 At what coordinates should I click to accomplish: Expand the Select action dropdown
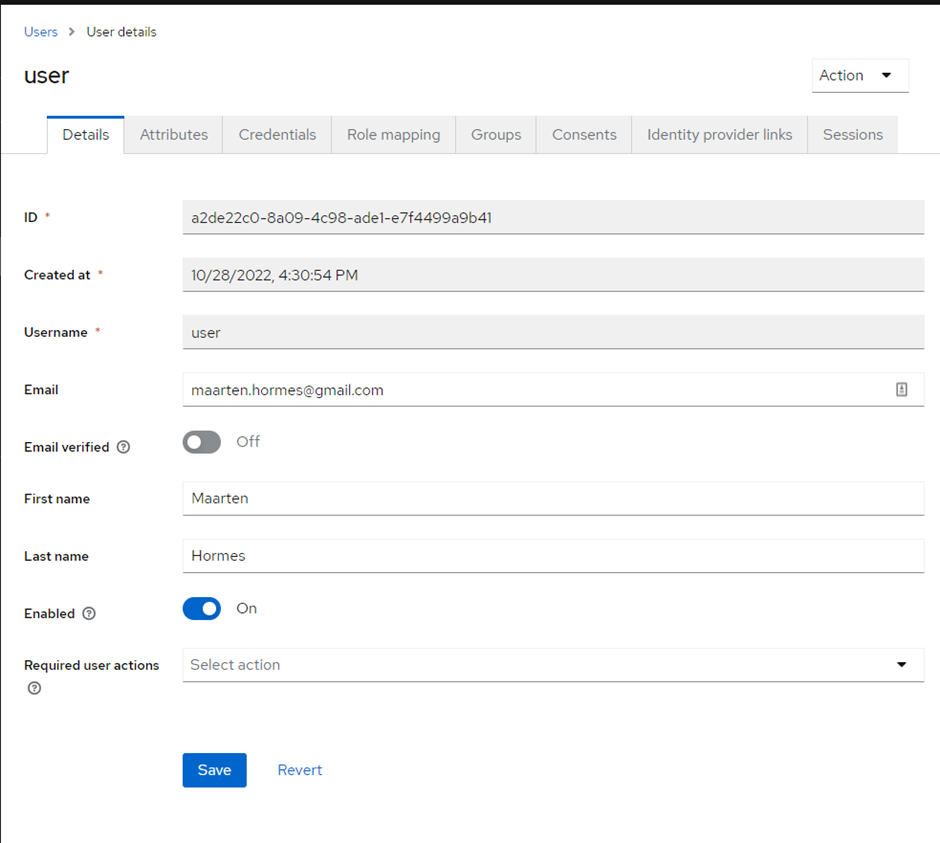click(x=552, y=665)
